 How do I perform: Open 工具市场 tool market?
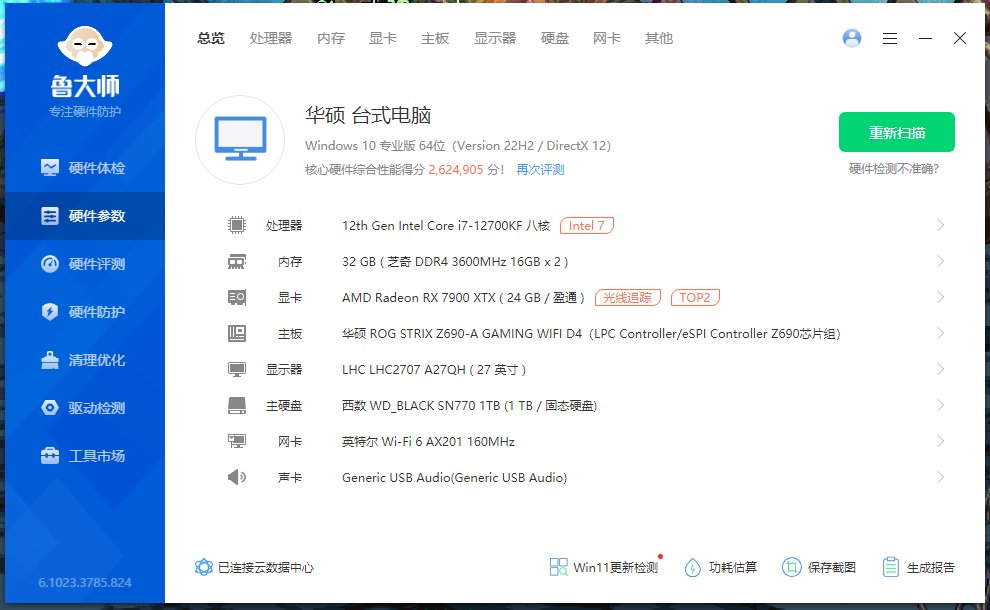[85, 456]
